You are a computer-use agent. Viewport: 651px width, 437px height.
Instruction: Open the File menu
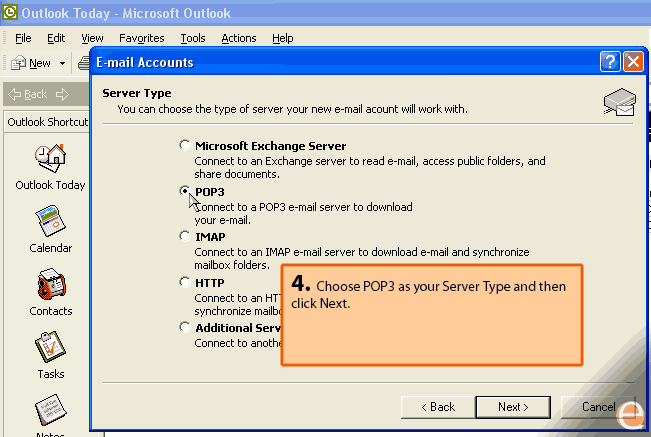(x=23, y=38)
